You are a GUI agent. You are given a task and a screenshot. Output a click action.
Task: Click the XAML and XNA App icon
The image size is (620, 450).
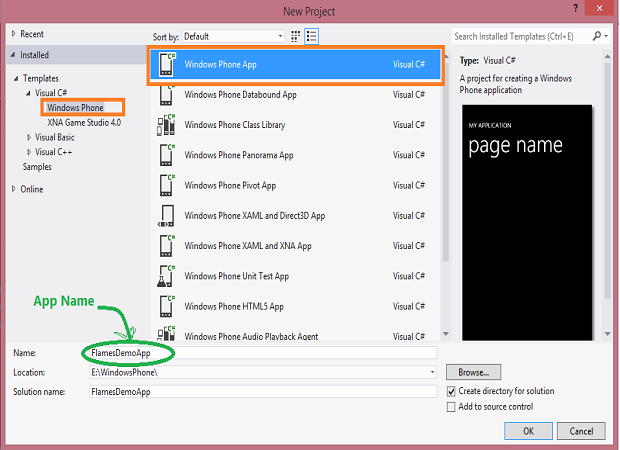click(166, 246)
